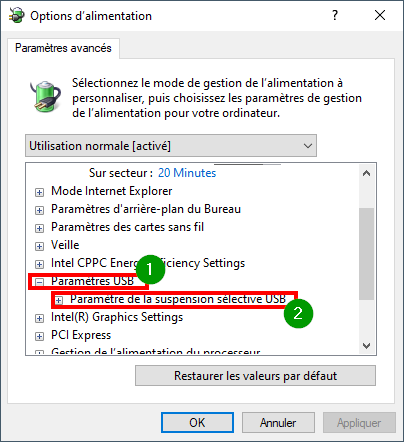Expand Paramètres d'arrière-plan du Bureau node
Viewport: 404px width, 442px height.
click(x=39, y=210)
